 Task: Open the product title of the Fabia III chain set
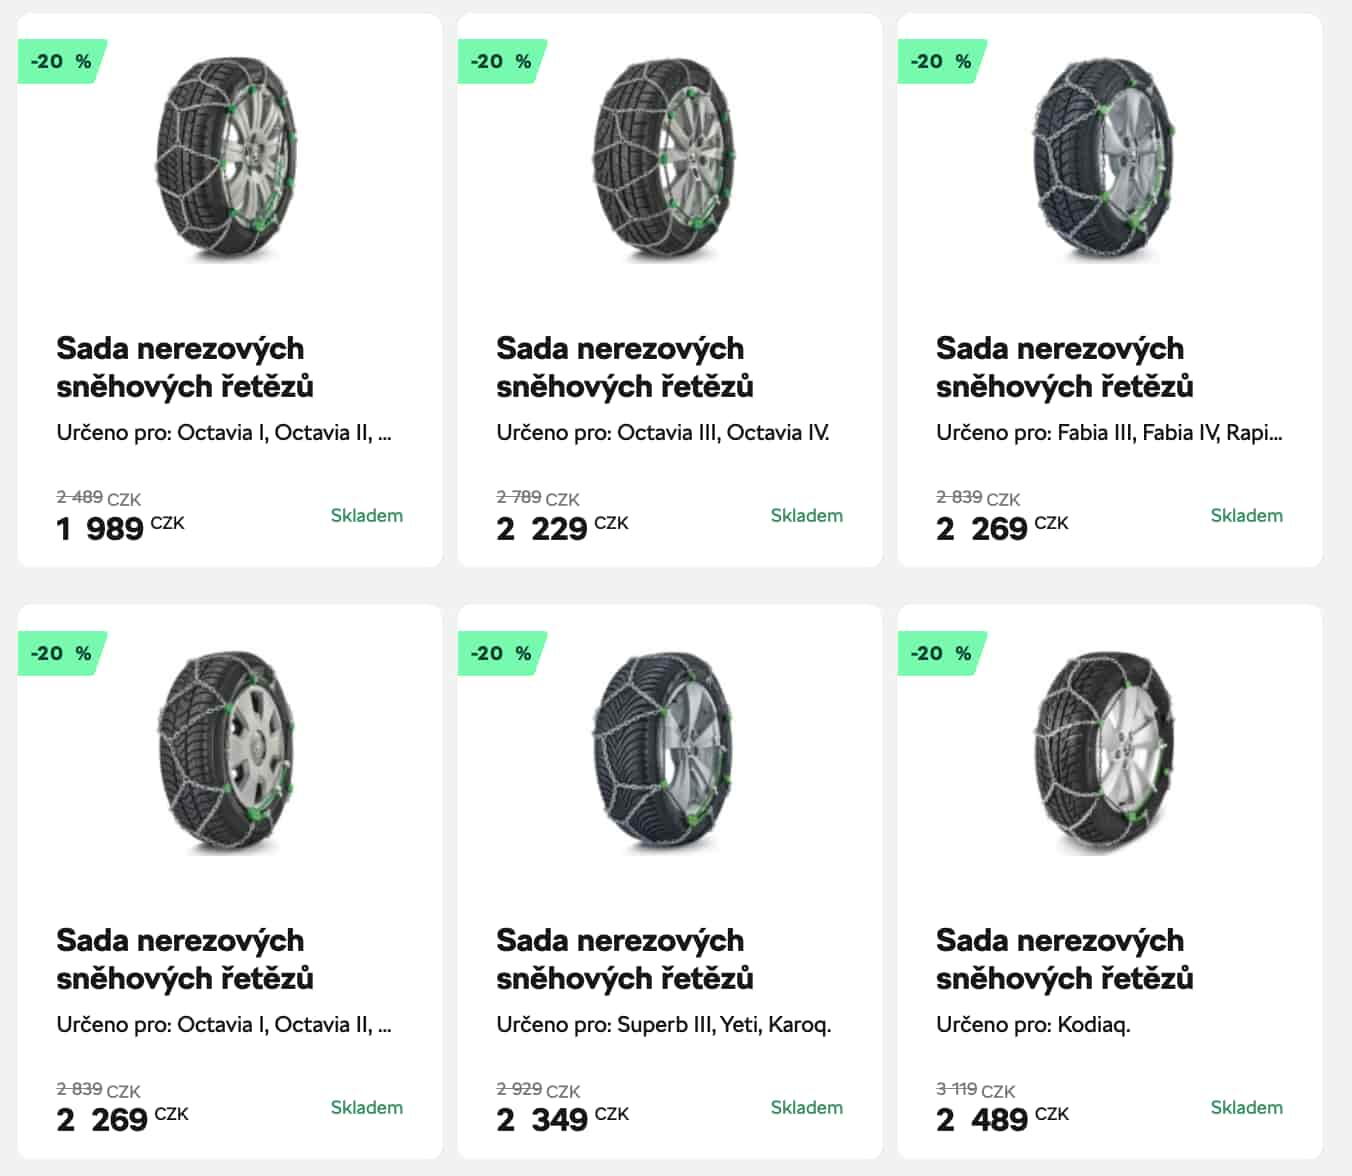tap(1065, 367)
